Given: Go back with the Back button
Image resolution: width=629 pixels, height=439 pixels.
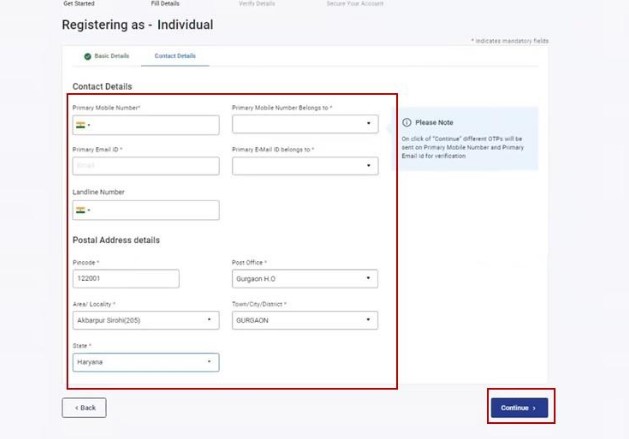Looking at the screenshot, I should tap(84, 408).
